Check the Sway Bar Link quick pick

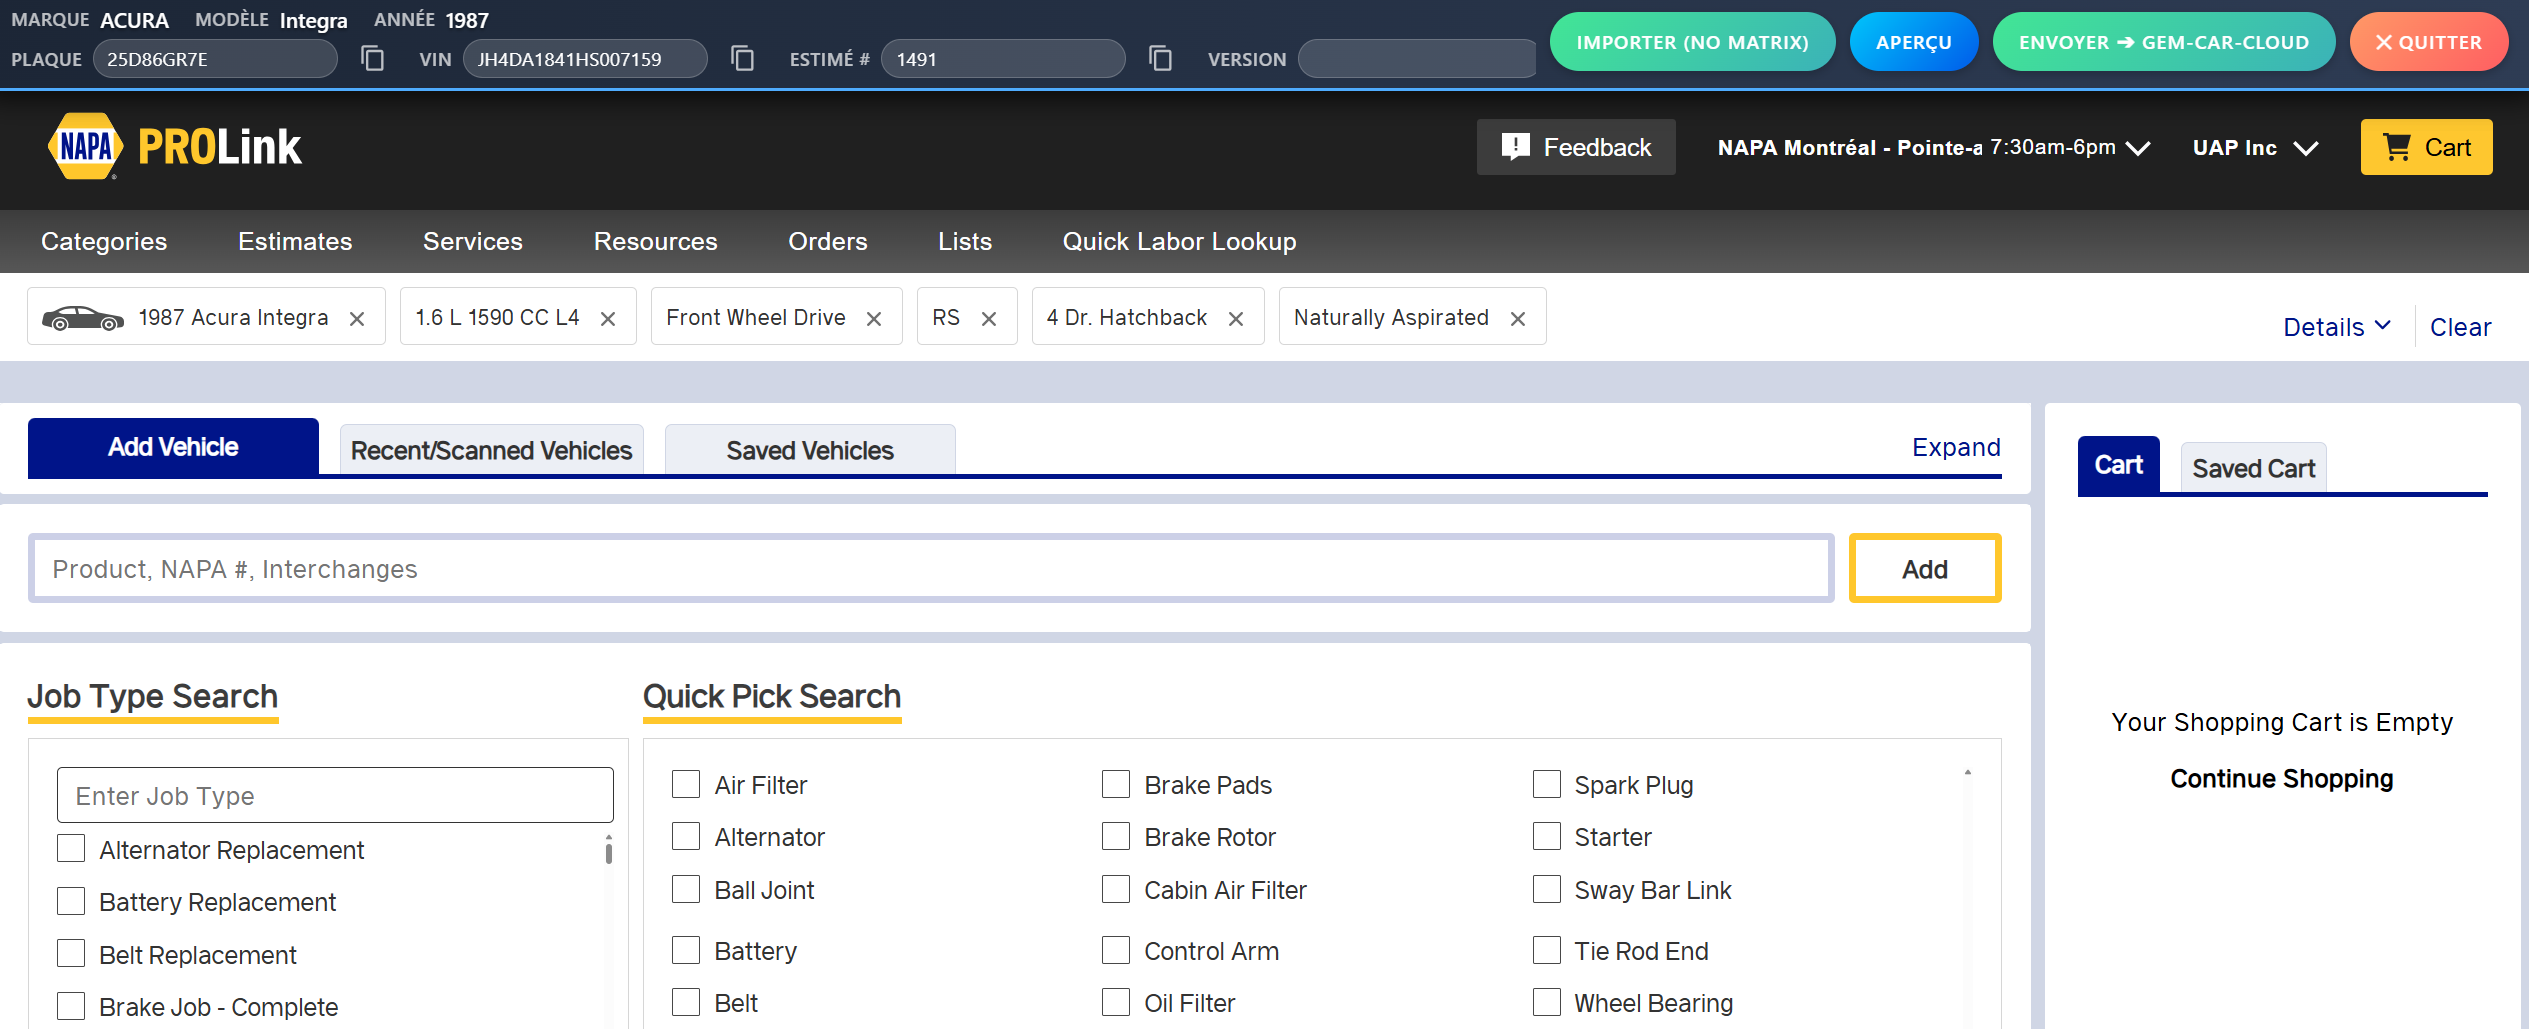click(1547, 889)
